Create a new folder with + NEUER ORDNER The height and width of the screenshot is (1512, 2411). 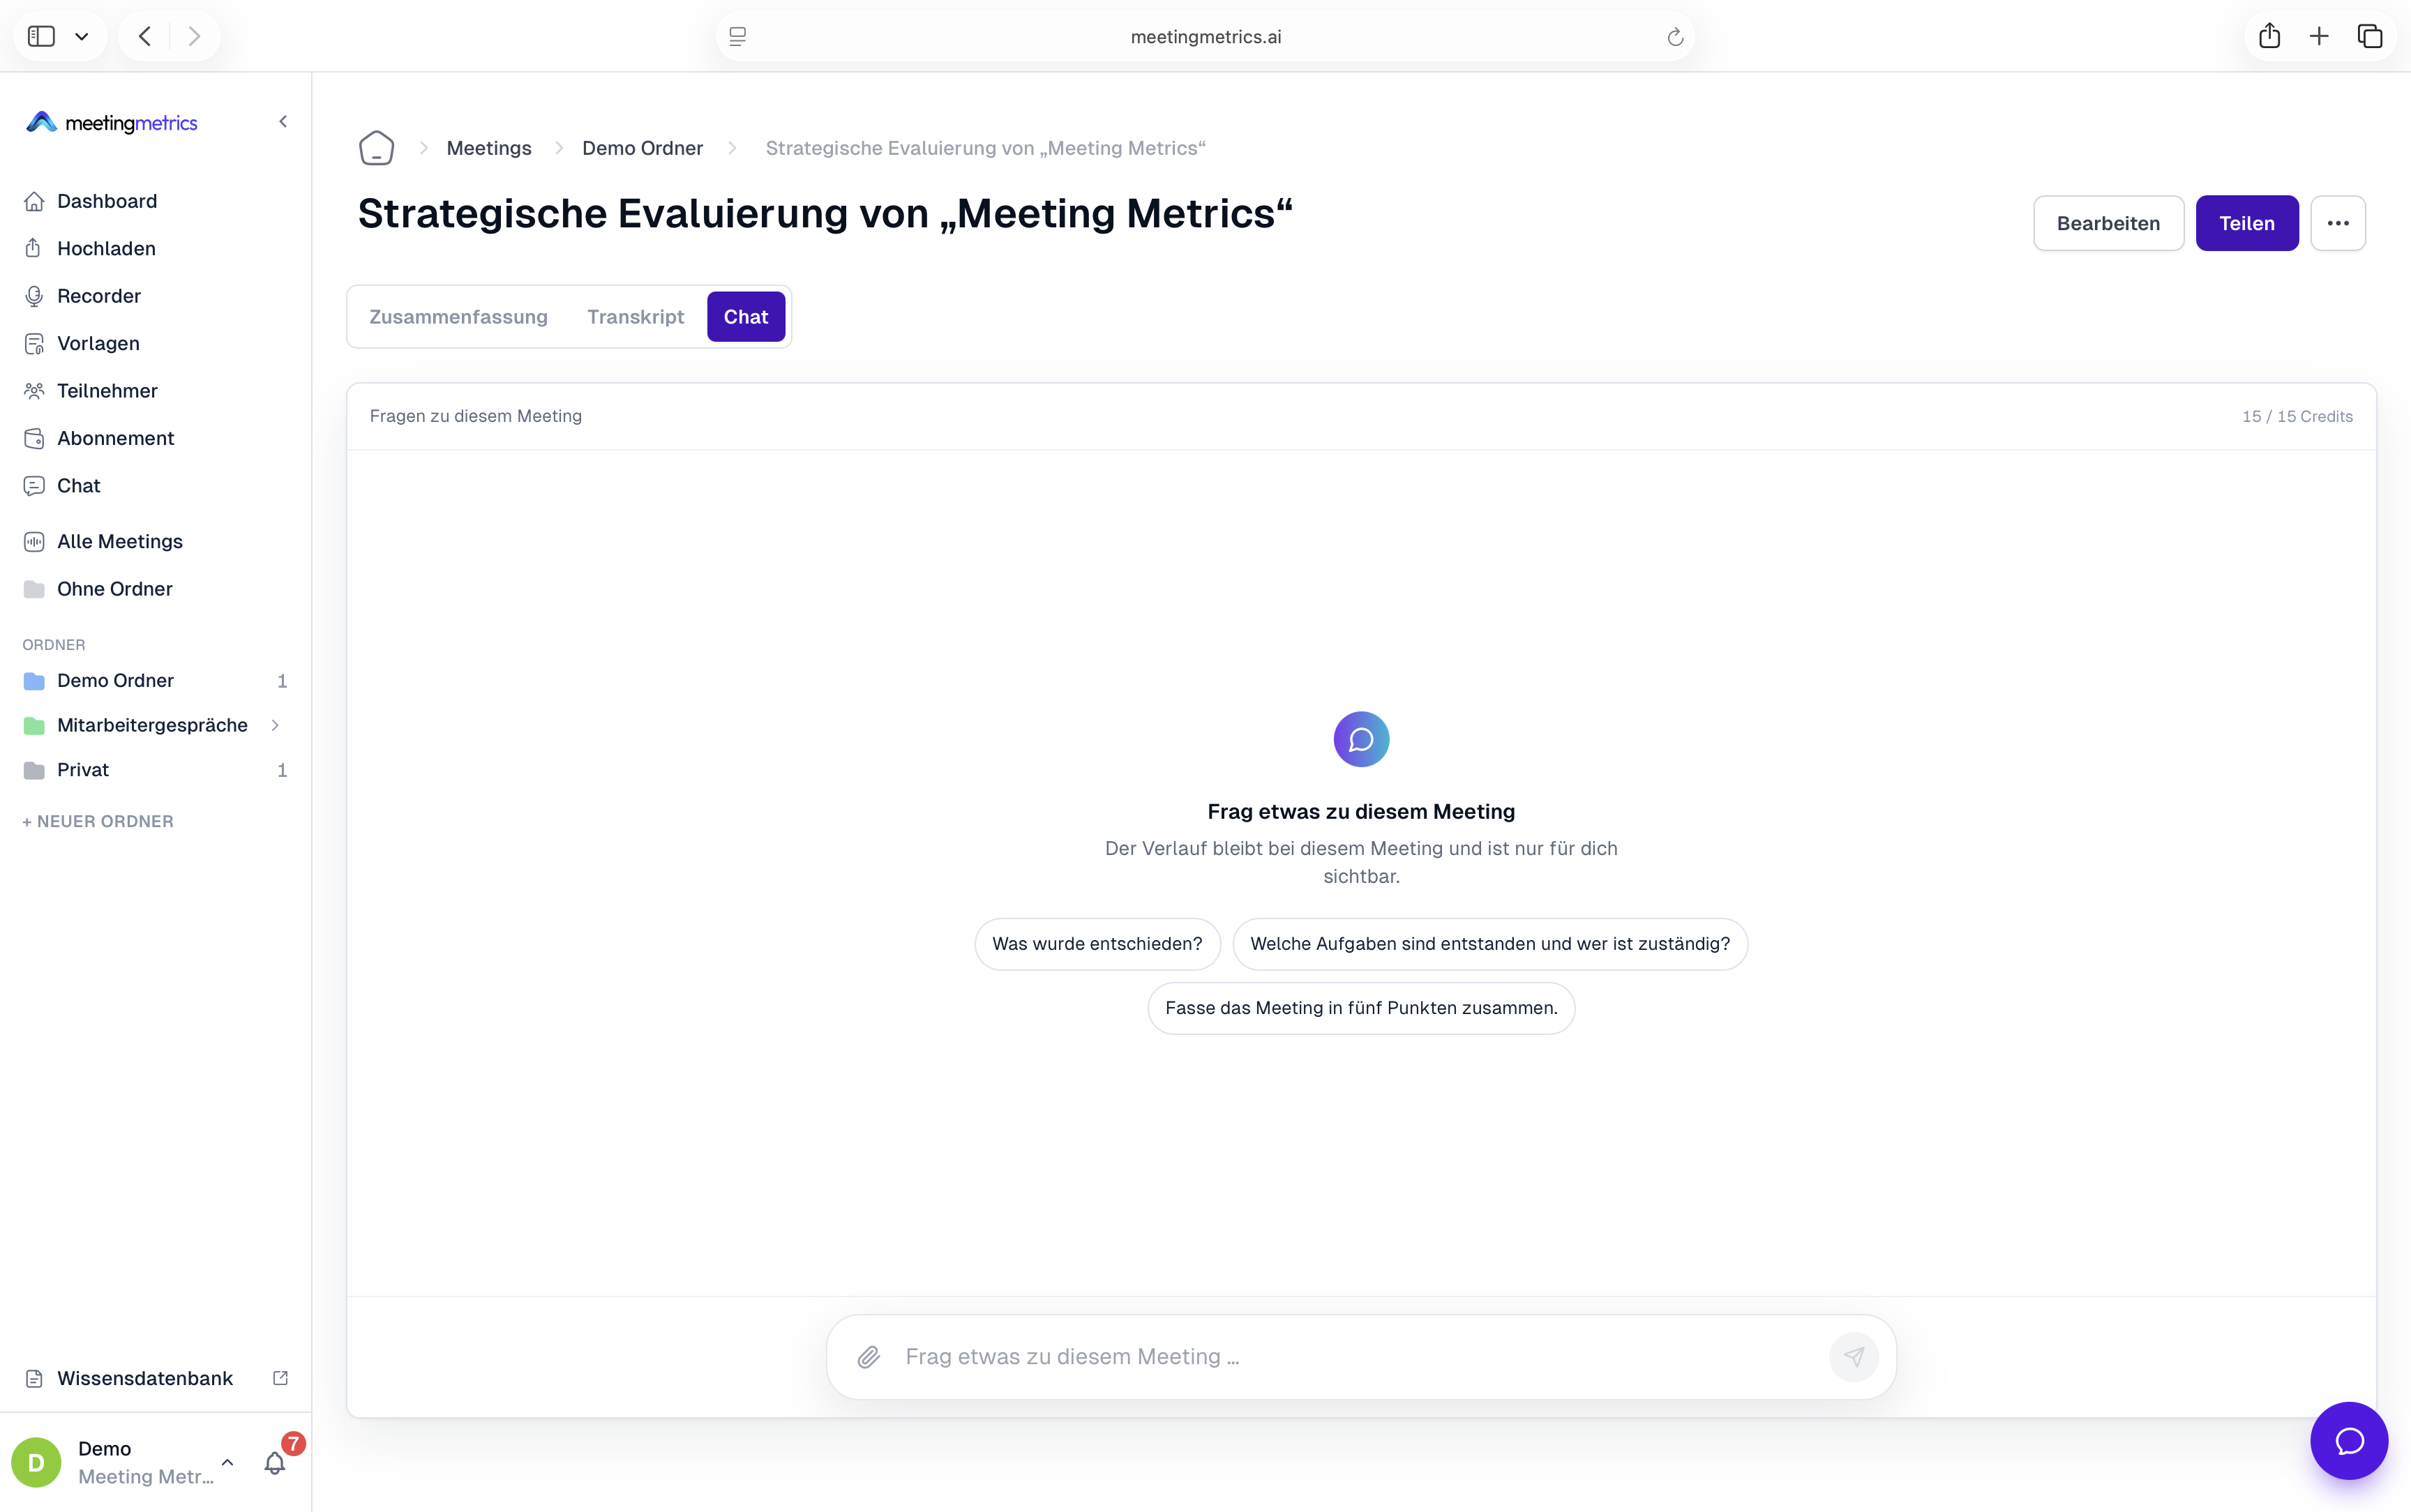98,821
